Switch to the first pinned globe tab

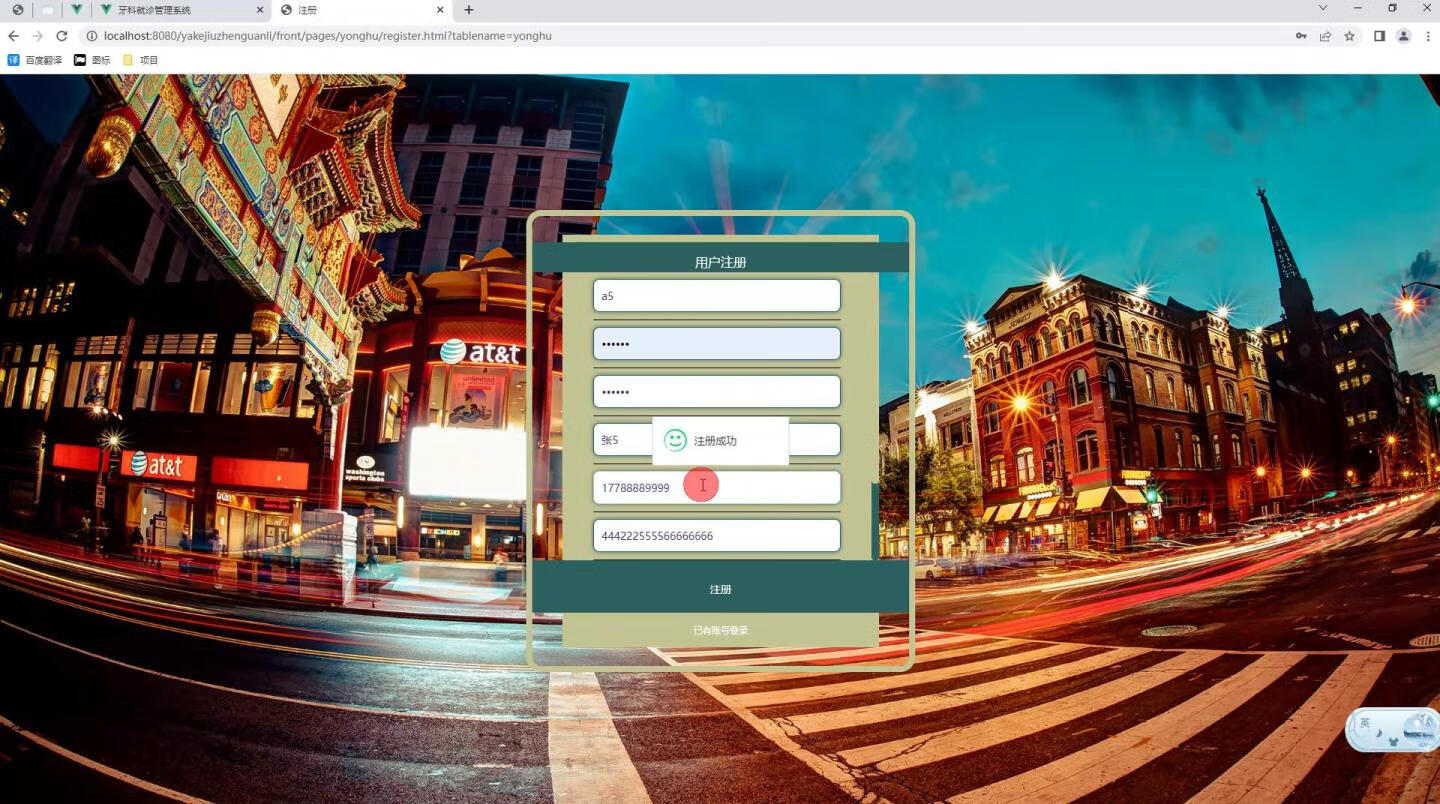tap(17, 10)
